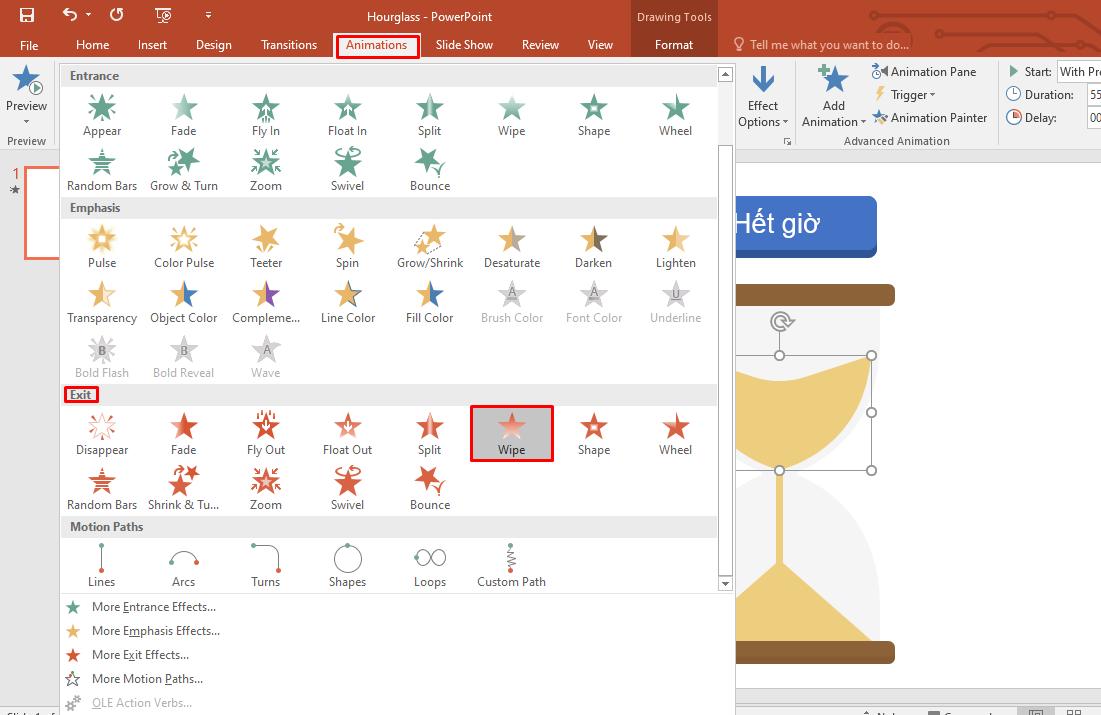Select the Grow/Shrink emphasis effect

(430, 247)
